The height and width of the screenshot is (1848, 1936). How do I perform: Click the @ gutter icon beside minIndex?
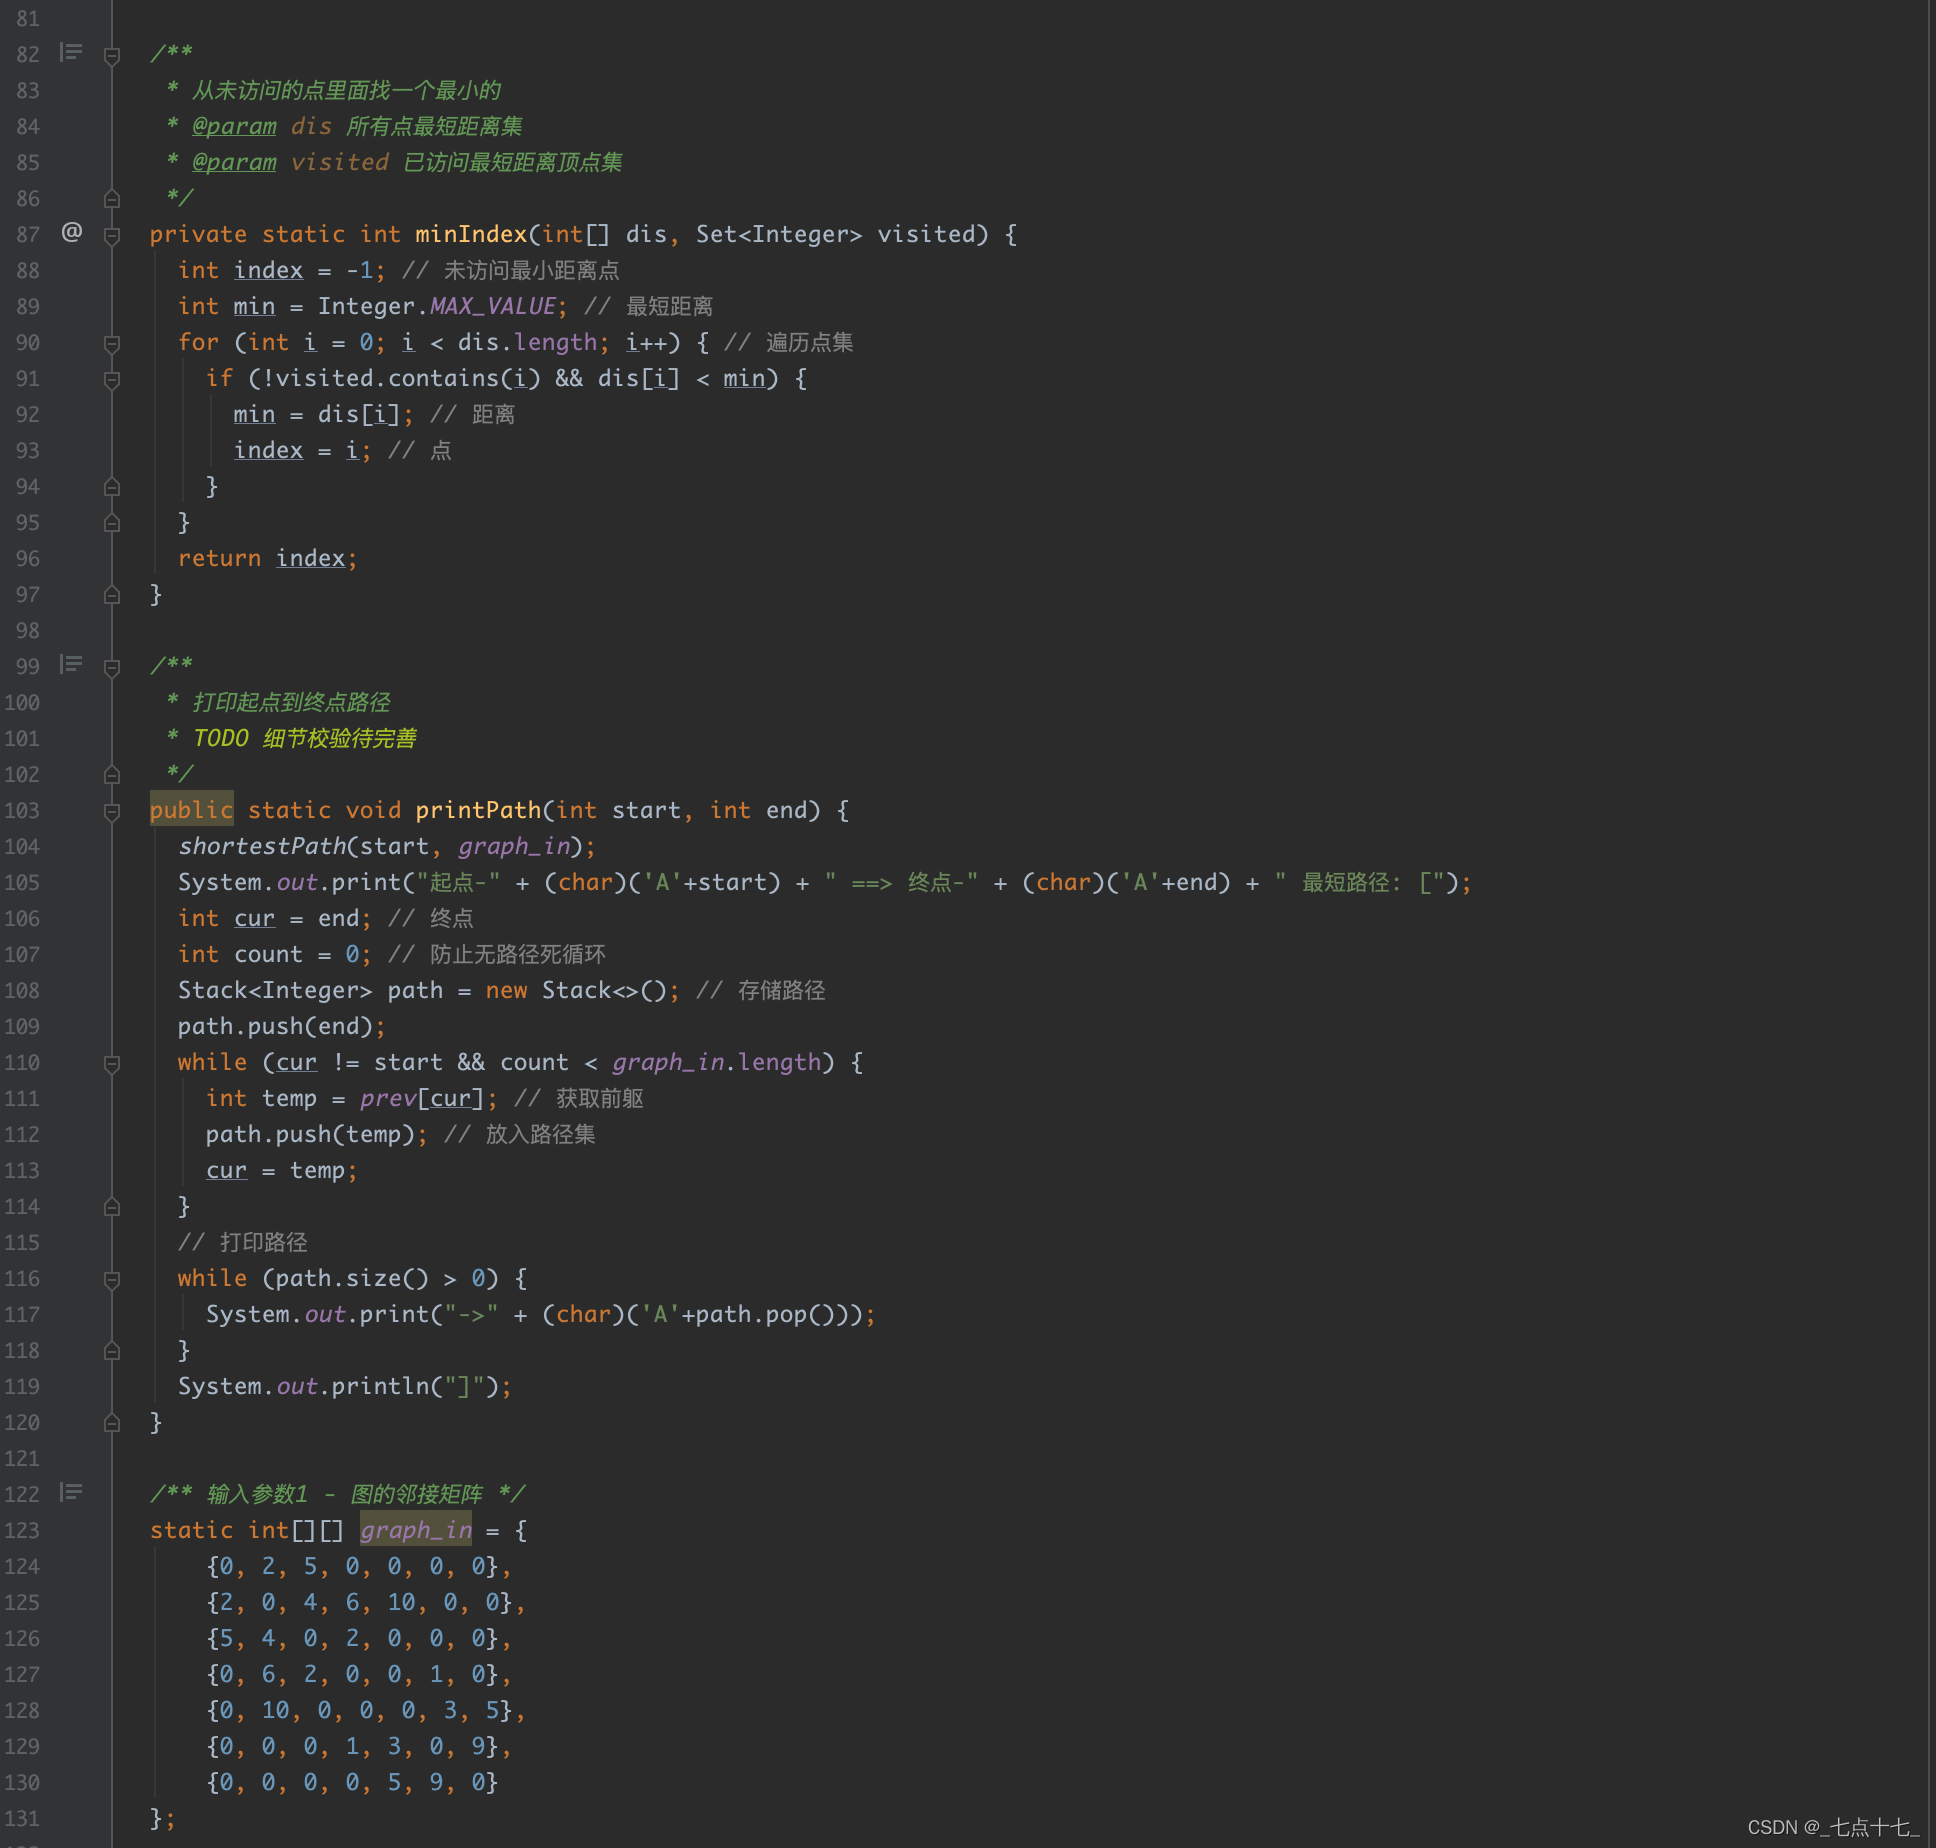(72, 233)
